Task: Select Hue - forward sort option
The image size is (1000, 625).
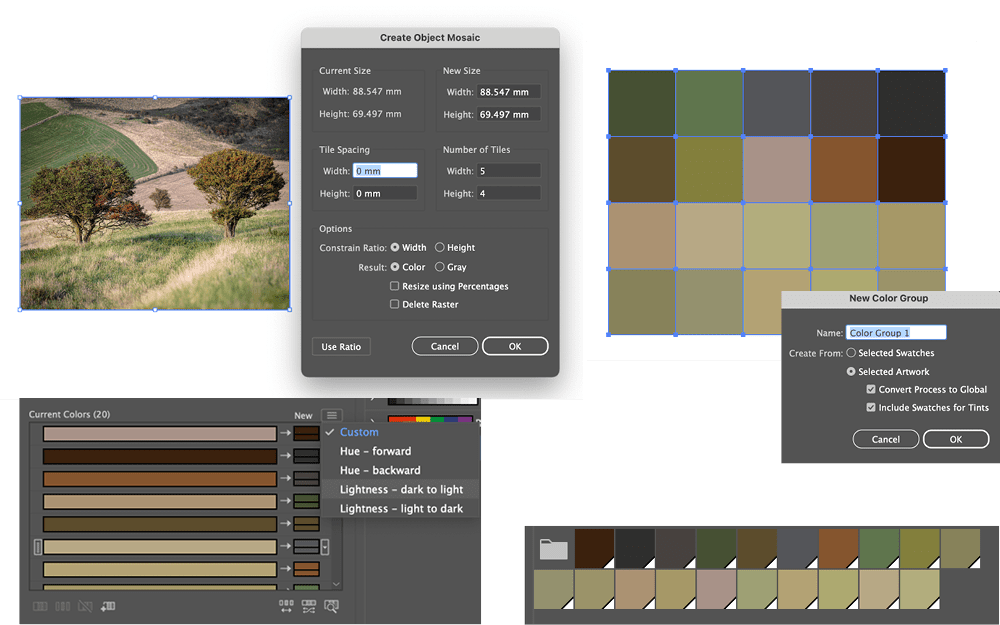Action: 375,451
